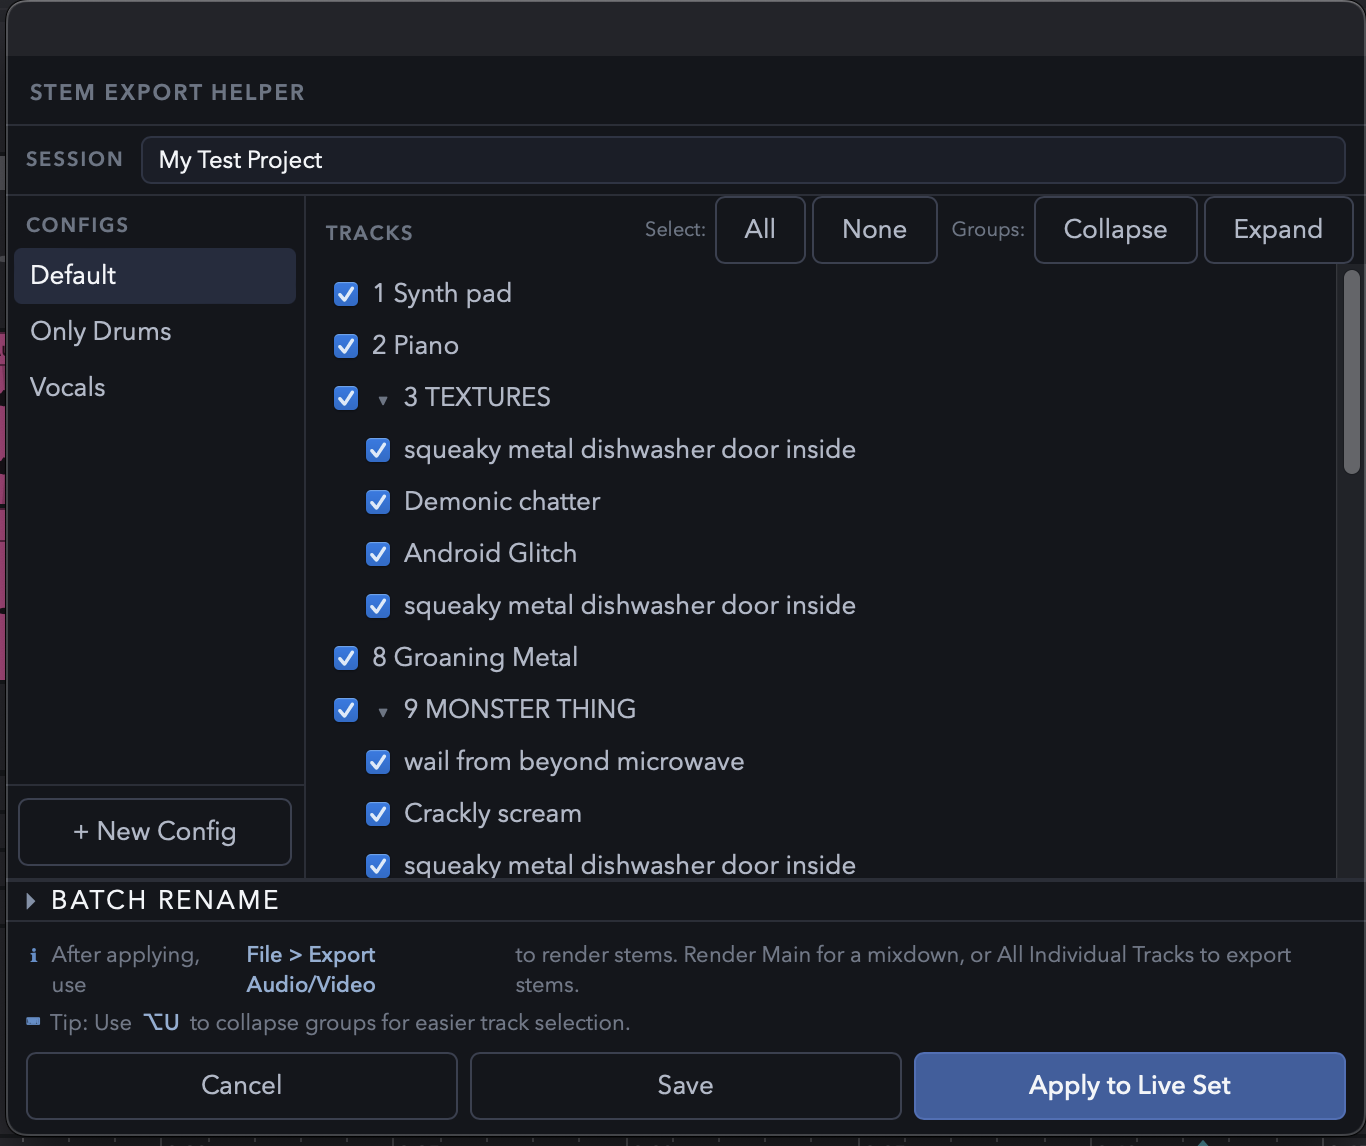Click the BATCH RENAME heading

(165, 900)
